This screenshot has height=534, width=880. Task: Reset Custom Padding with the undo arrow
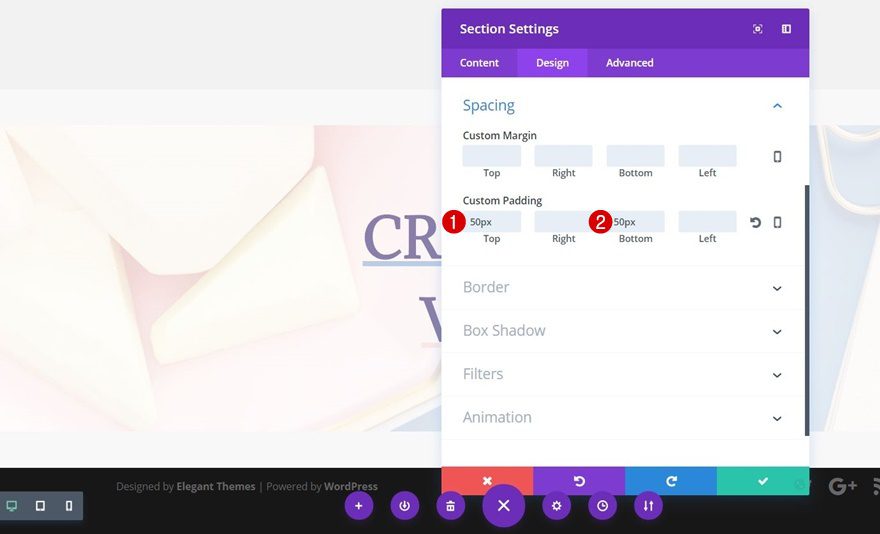[755, 222]
